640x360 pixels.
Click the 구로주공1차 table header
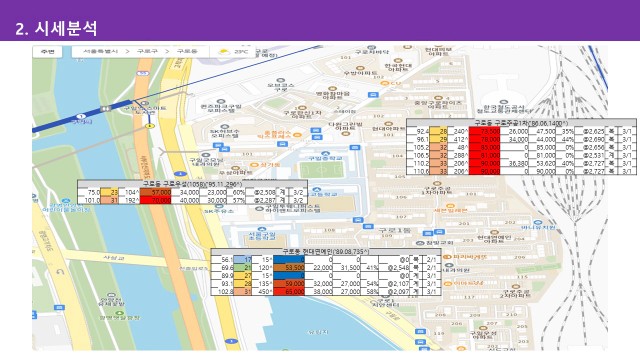click(x=521, y=123)
